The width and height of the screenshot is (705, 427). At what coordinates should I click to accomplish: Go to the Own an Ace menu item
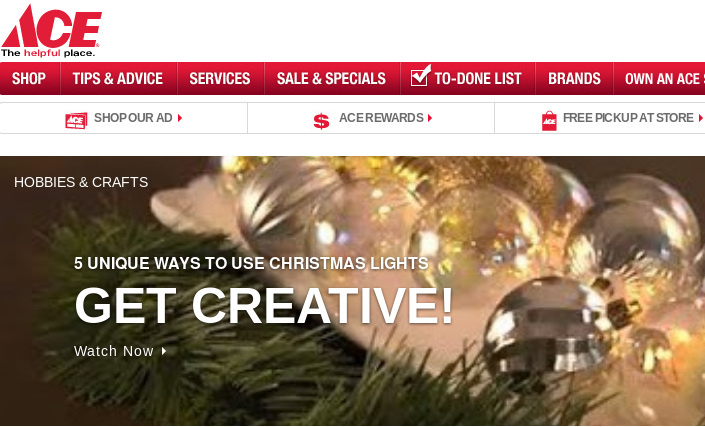point(659,79)
